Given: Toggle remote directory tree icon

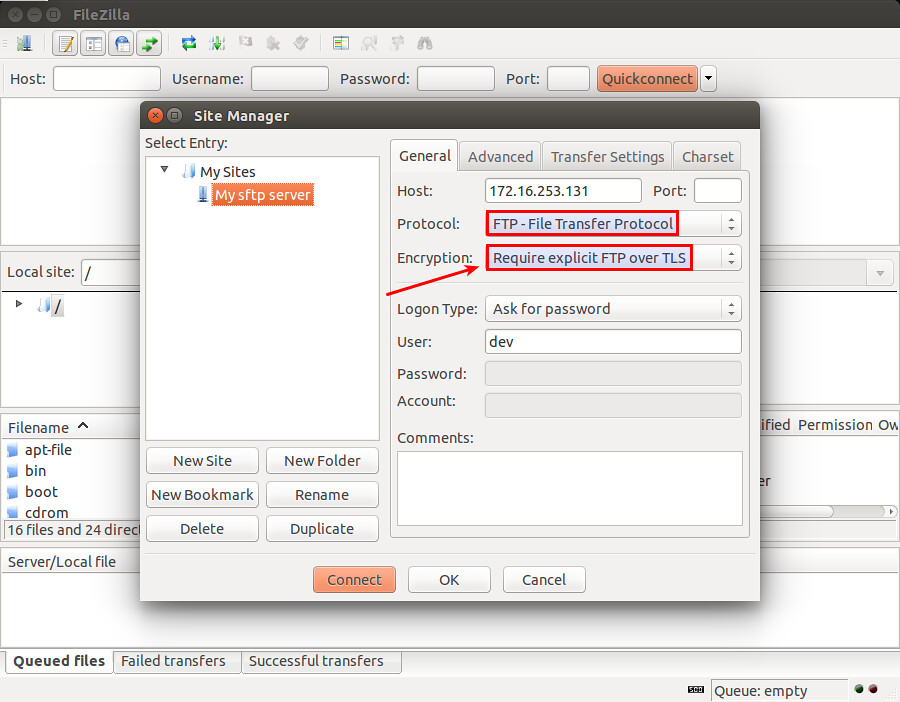Looking at the screenshot, I should [121, 43].
